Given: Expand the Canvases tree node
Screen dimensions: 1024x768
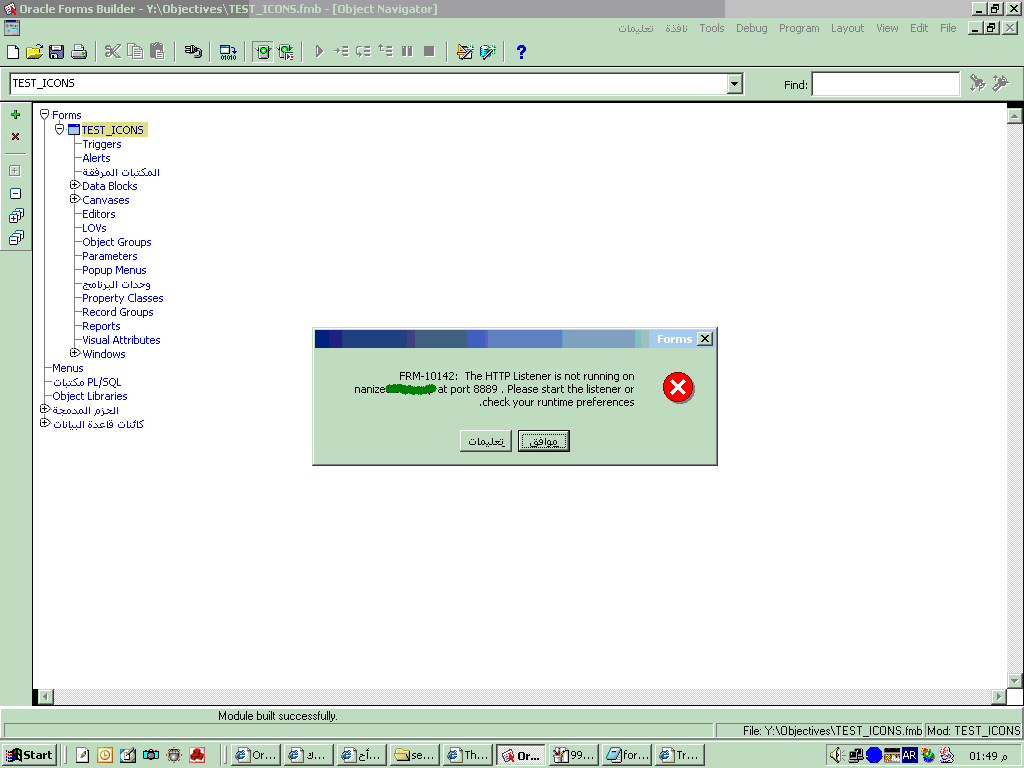Looking at the screenshot, I should click(75, 199).
